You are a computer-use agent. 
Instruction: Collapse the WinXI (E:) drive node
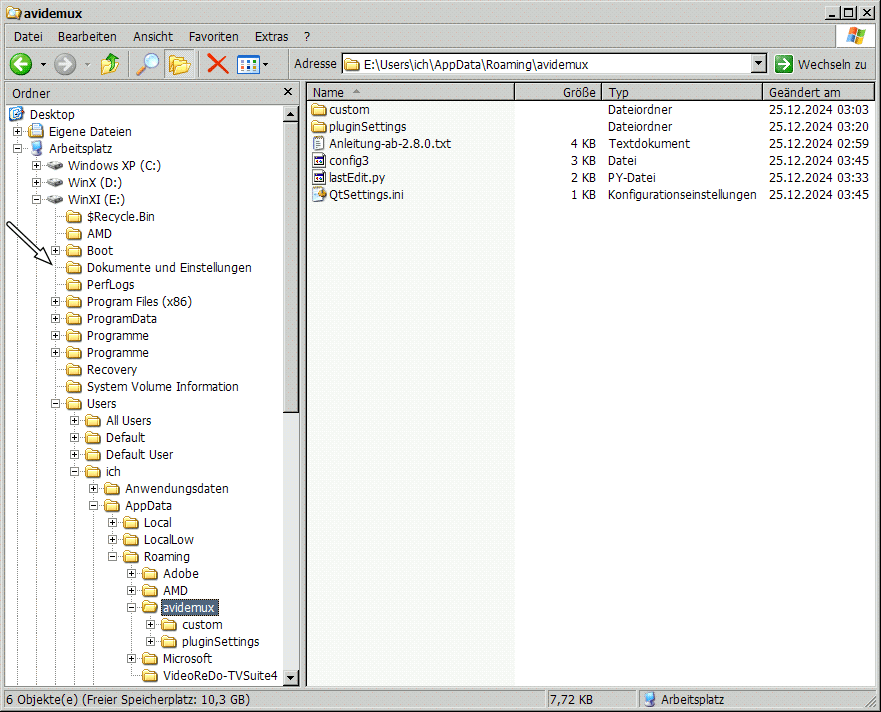[x=37, y=199]
